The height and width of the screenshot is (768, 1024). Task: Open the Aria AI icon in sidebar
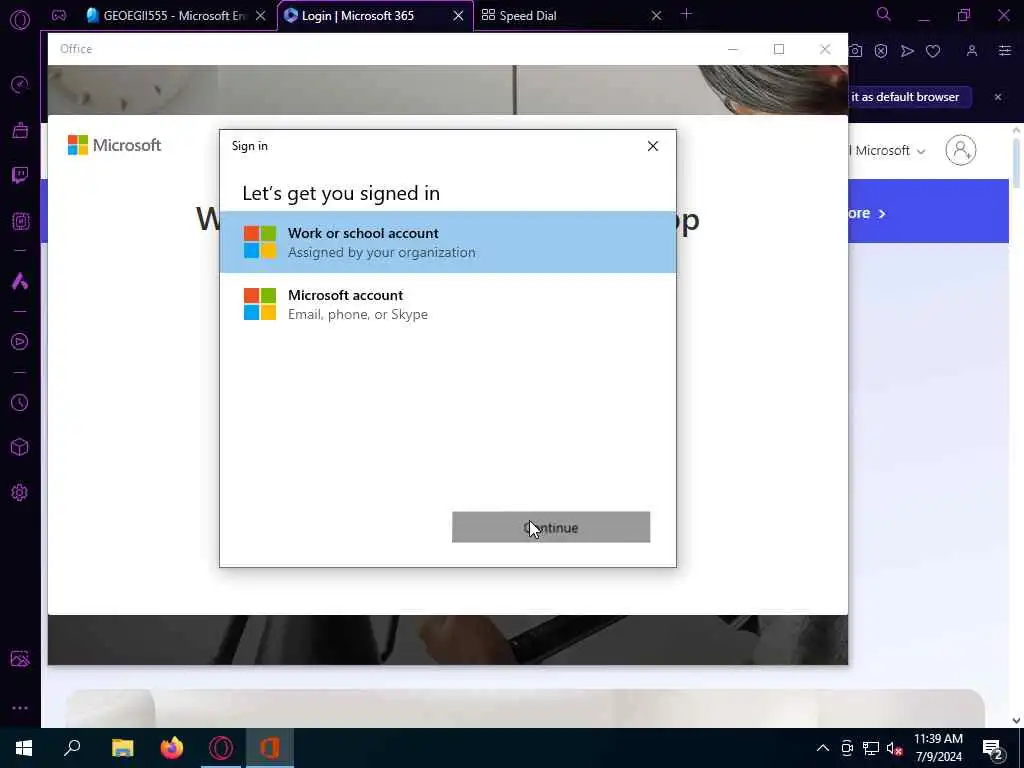tap(20, 281)
